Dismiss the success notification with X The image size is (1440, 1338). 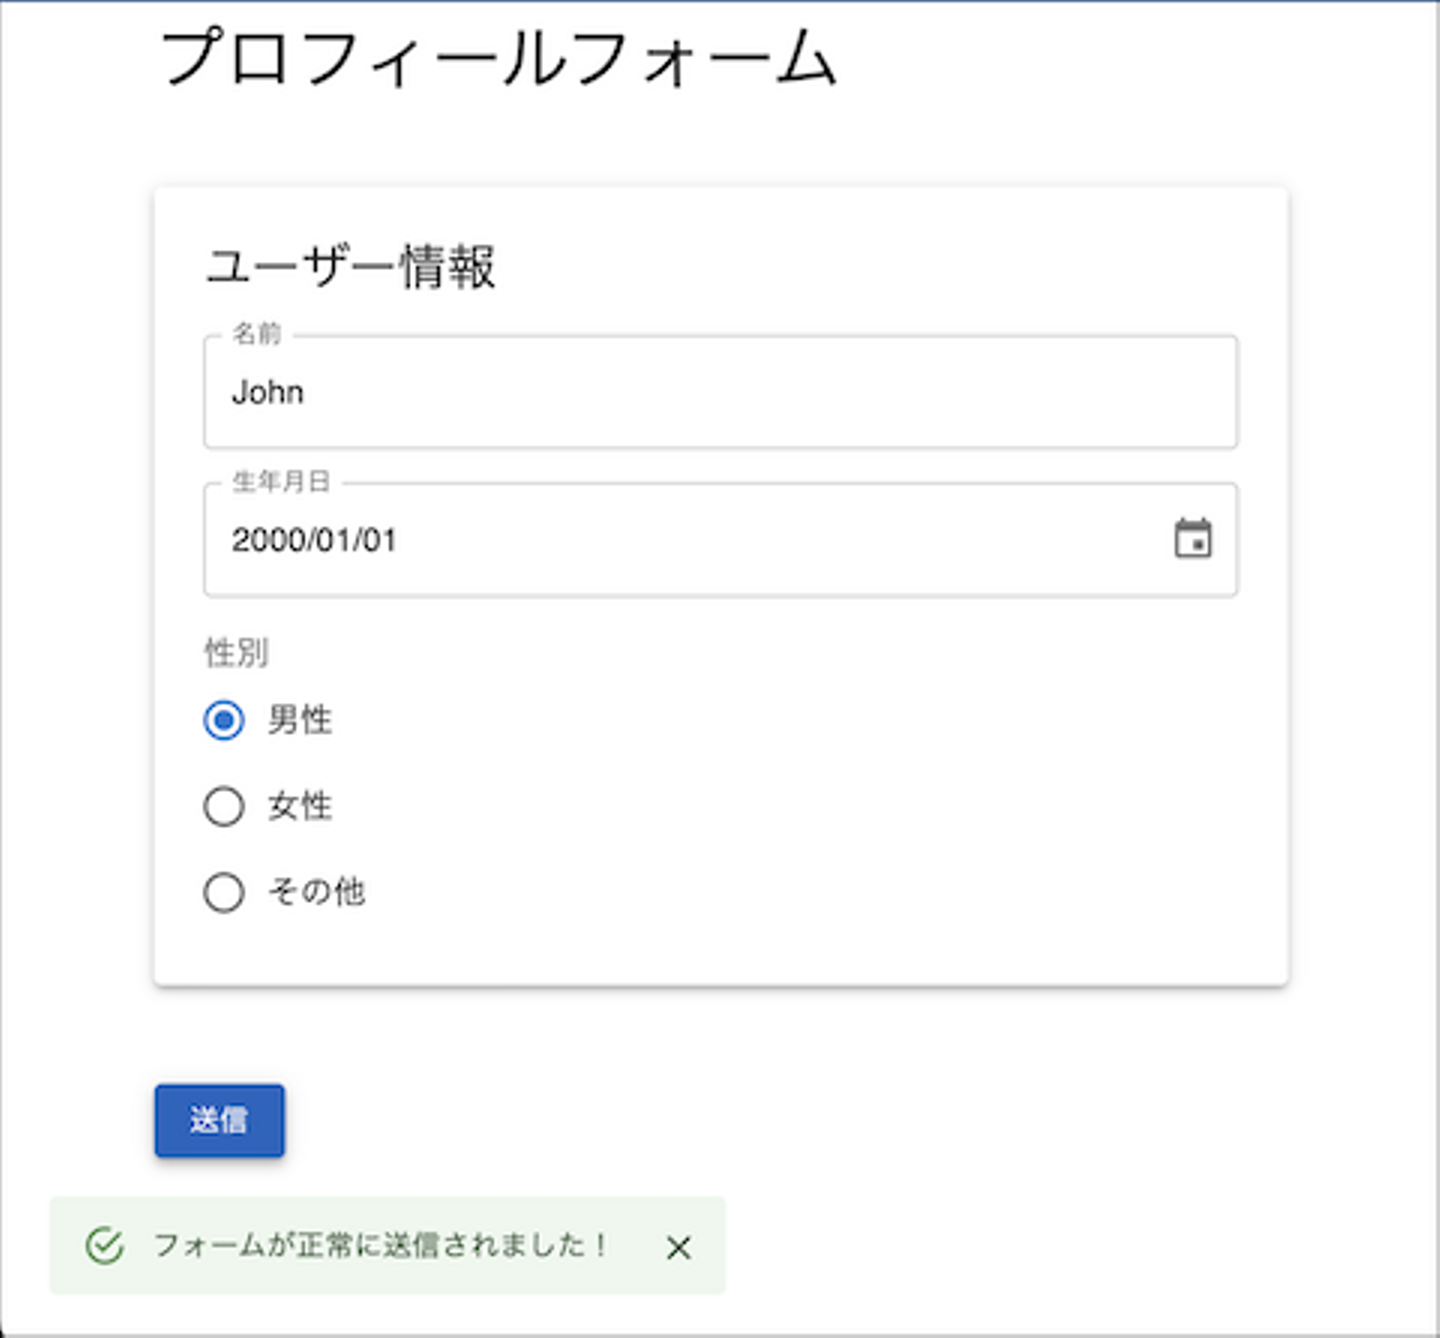[x=678, y=1247]
